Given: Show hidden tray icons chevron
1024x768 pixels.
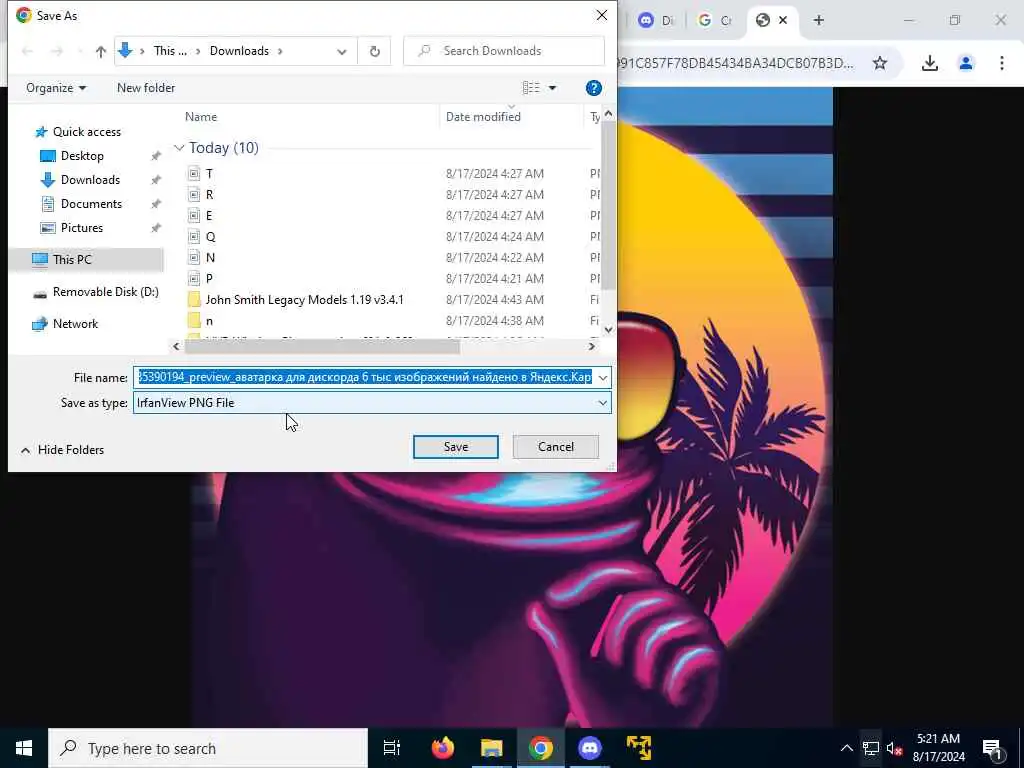Looking at the screenshot, I should 846,748.
